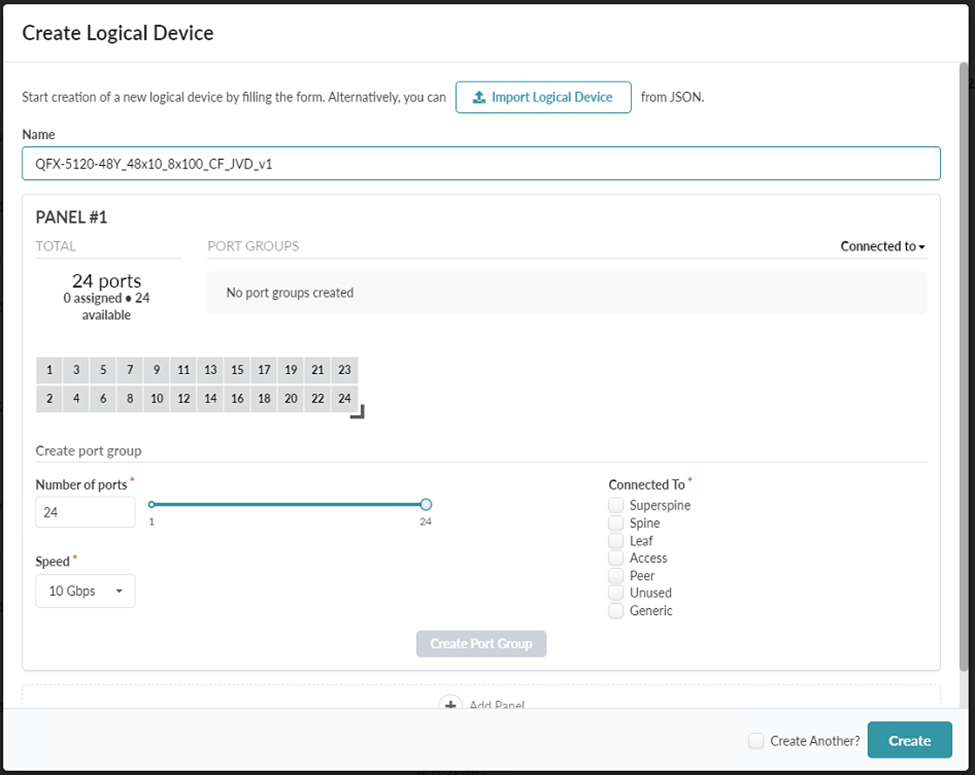Click the panel resize handle near port 24
Screen dimensions: 975x775
(x=358, y=411)
